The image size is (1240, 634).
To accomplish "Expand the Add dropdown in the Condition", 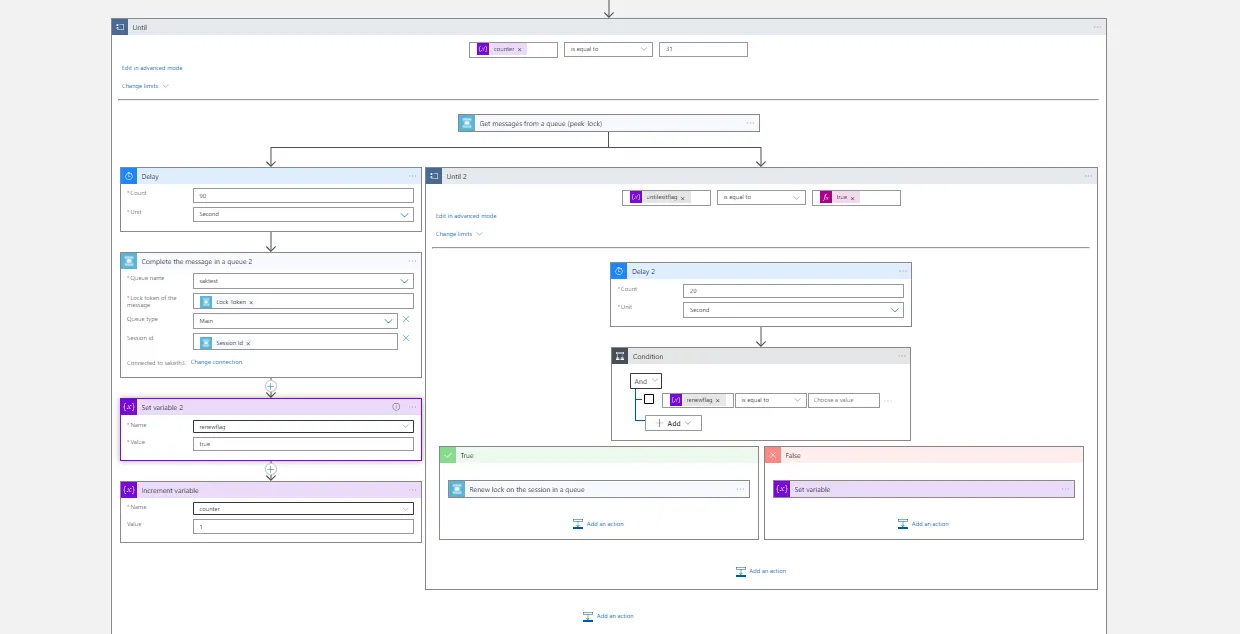I will (x=673, y=423).
